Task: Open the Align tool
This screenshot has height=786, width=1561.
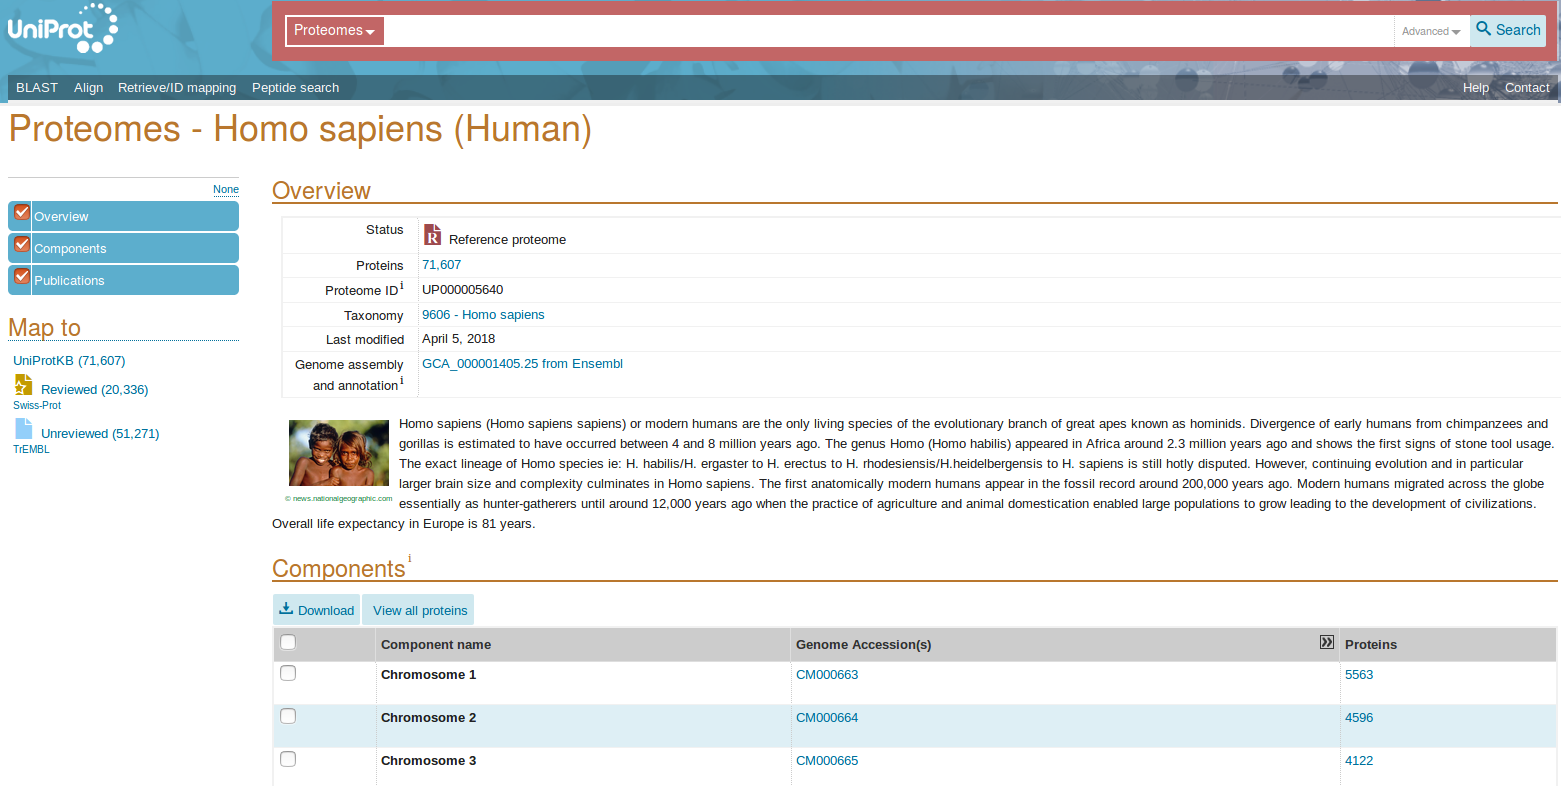Action: click(x=88, y=88)
